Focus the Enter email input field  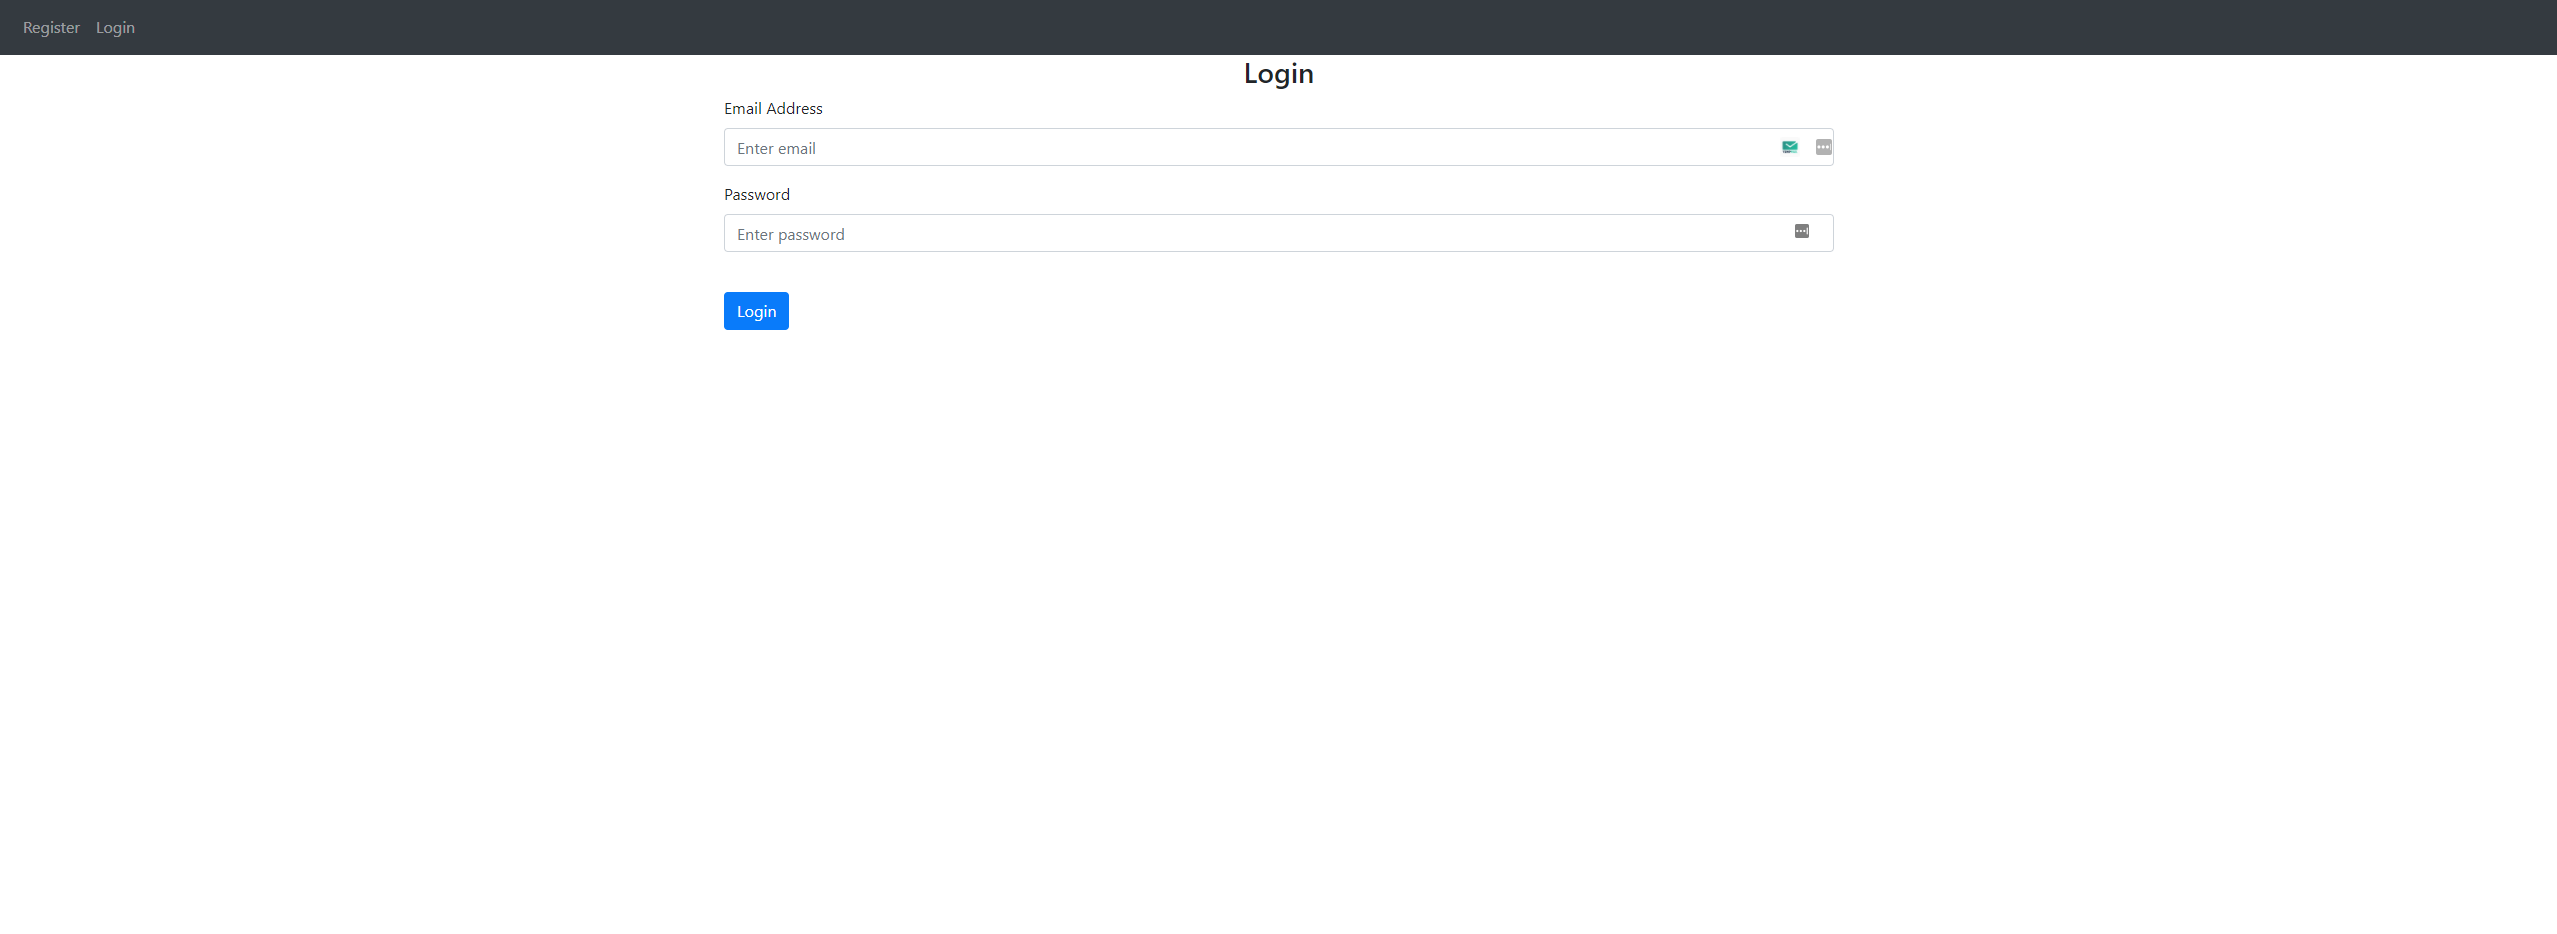click(x=1278, y=147)
